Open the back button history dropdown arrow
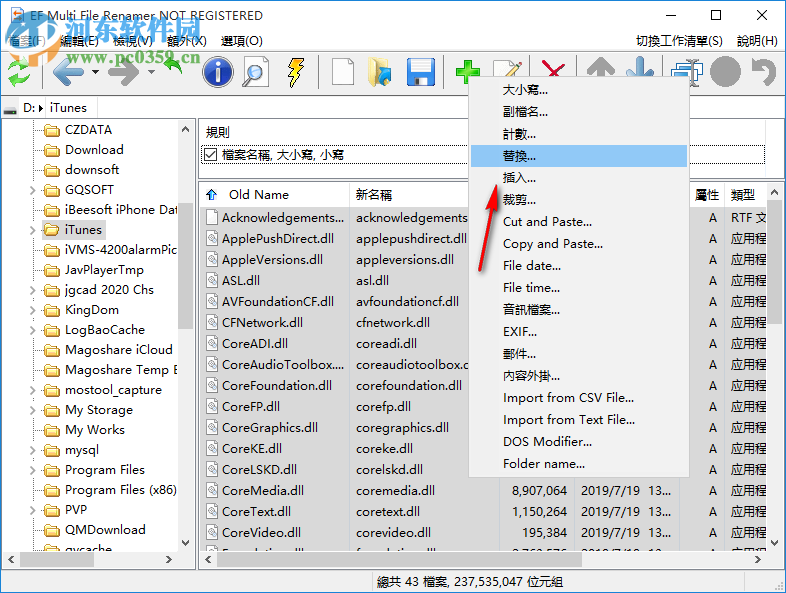The image size is (786, 593). (x=95, y=72)
